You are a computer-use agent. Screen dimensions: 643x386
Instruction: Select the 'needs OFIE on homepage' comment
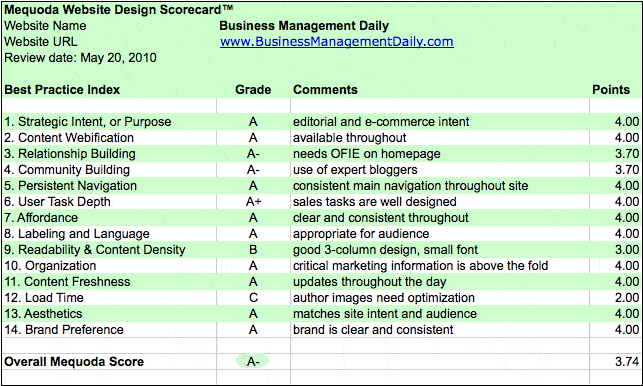coord(367,154)
